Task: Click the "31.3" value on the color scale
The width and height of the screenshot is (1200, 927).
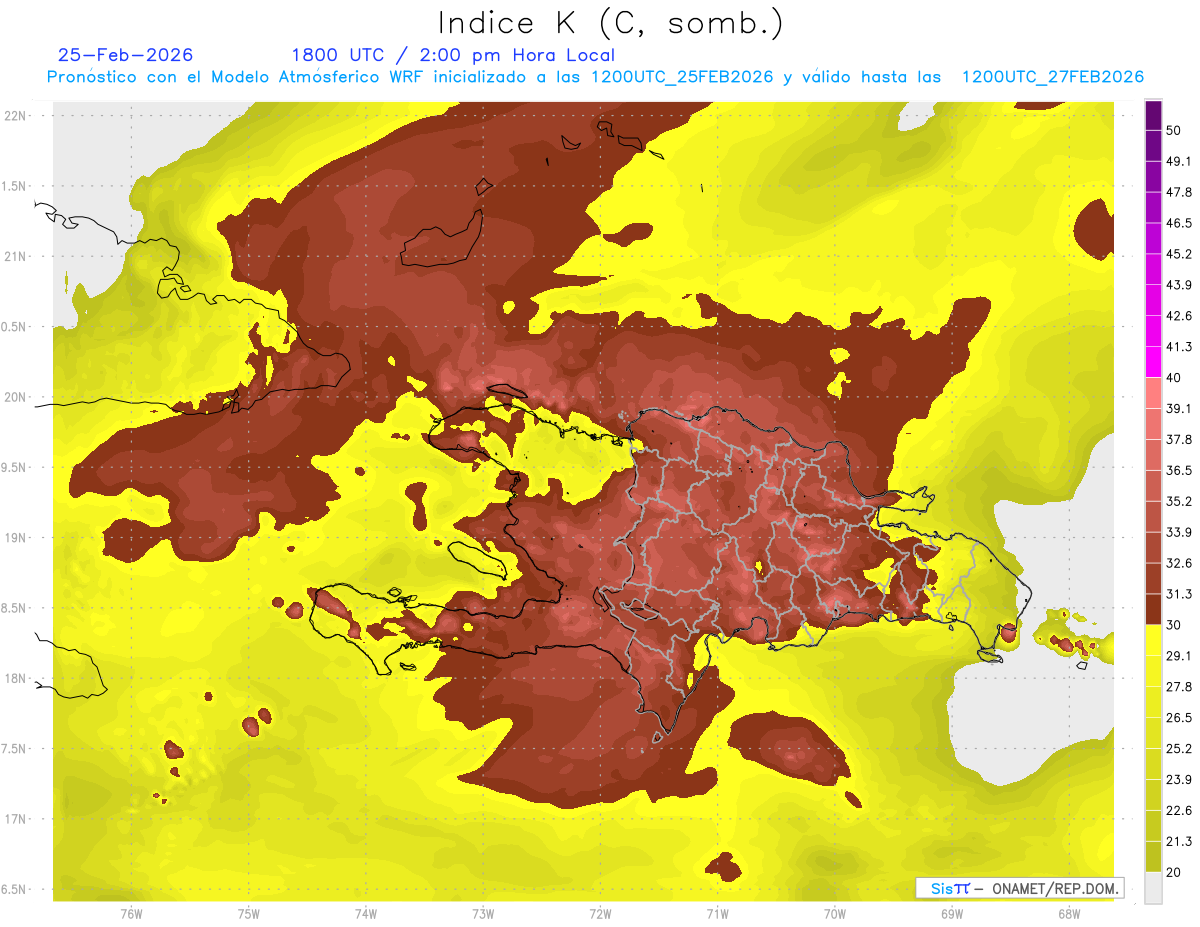Action: 1179,593
